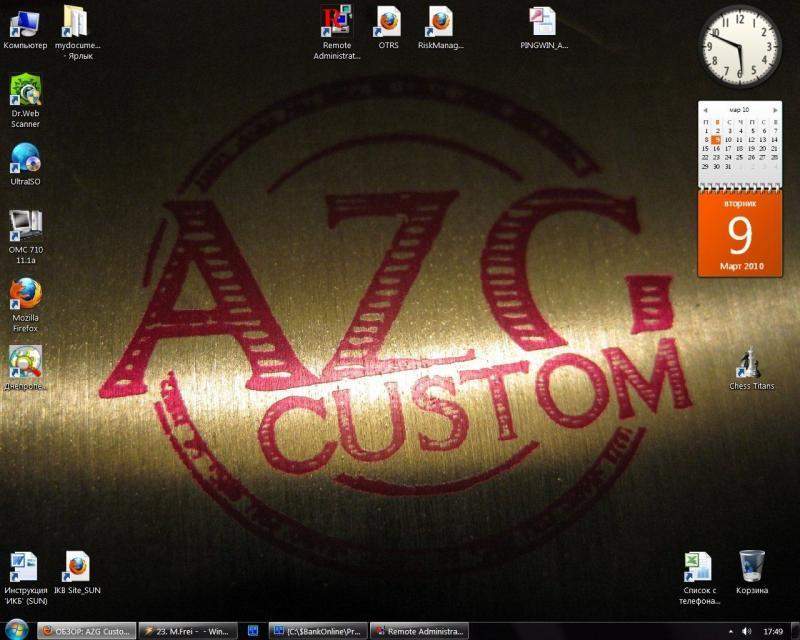Select day 20 in calendar gadget

[x=763, y=149]
